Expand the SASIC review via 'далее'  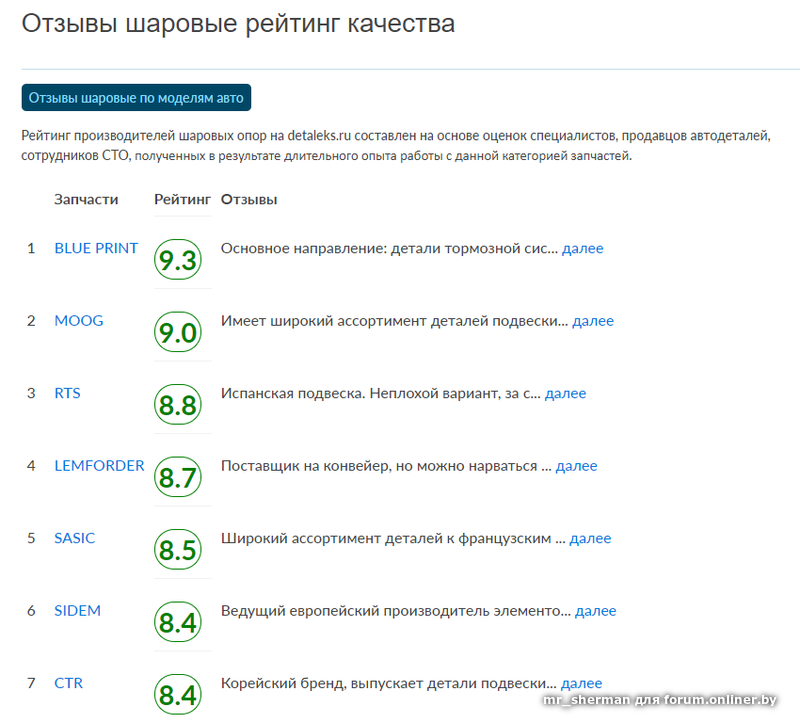[591, 537]
